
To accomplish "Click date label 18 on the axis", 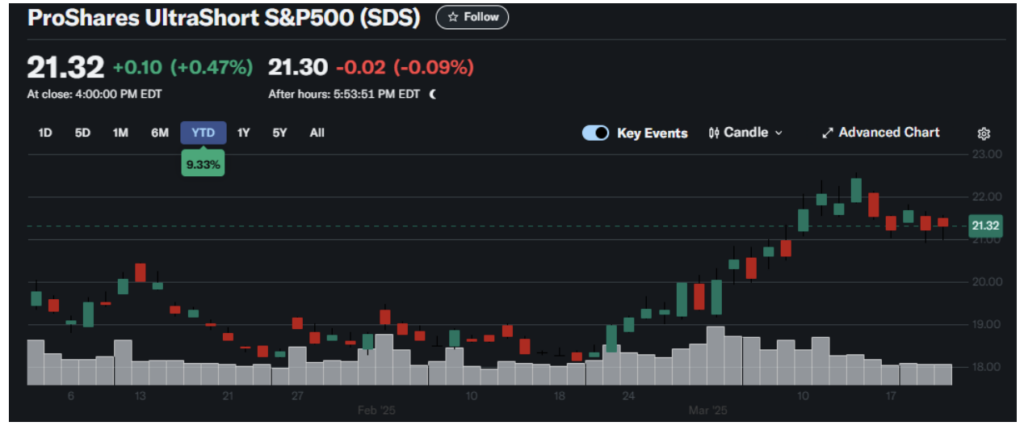I will coord(559,396).
